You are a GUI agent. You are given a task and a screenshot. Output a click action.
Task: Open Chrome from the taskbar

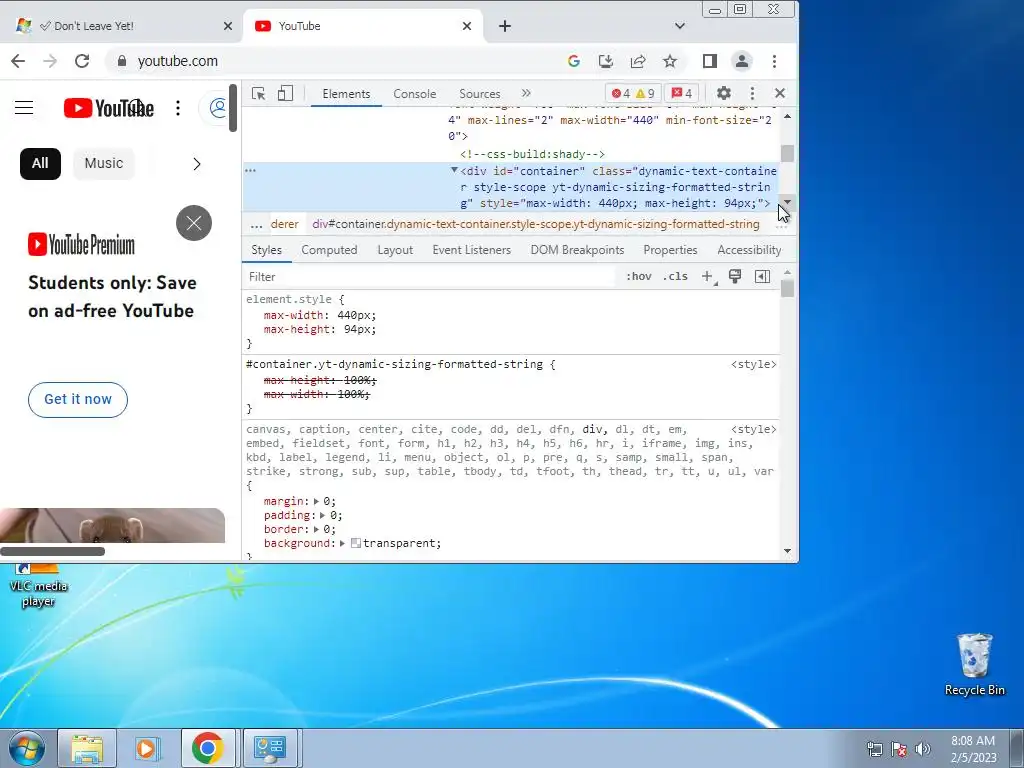tap(208, 748)
